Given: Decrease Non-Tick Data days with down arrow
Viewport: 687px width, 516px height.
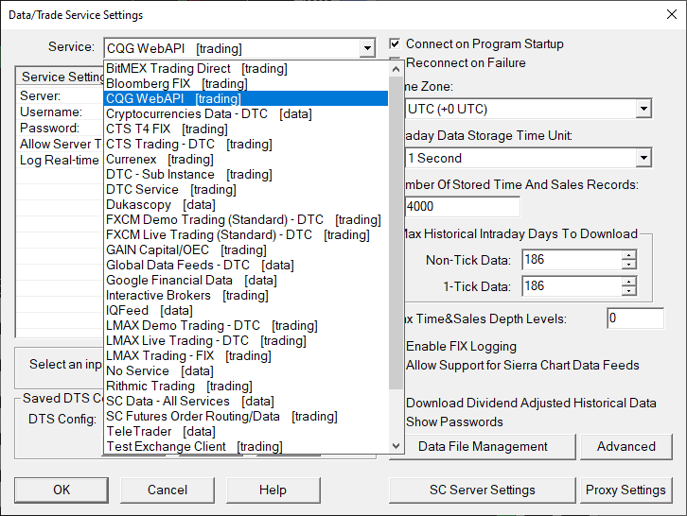Looking at the screenshot, I should [x=629, y=265].
